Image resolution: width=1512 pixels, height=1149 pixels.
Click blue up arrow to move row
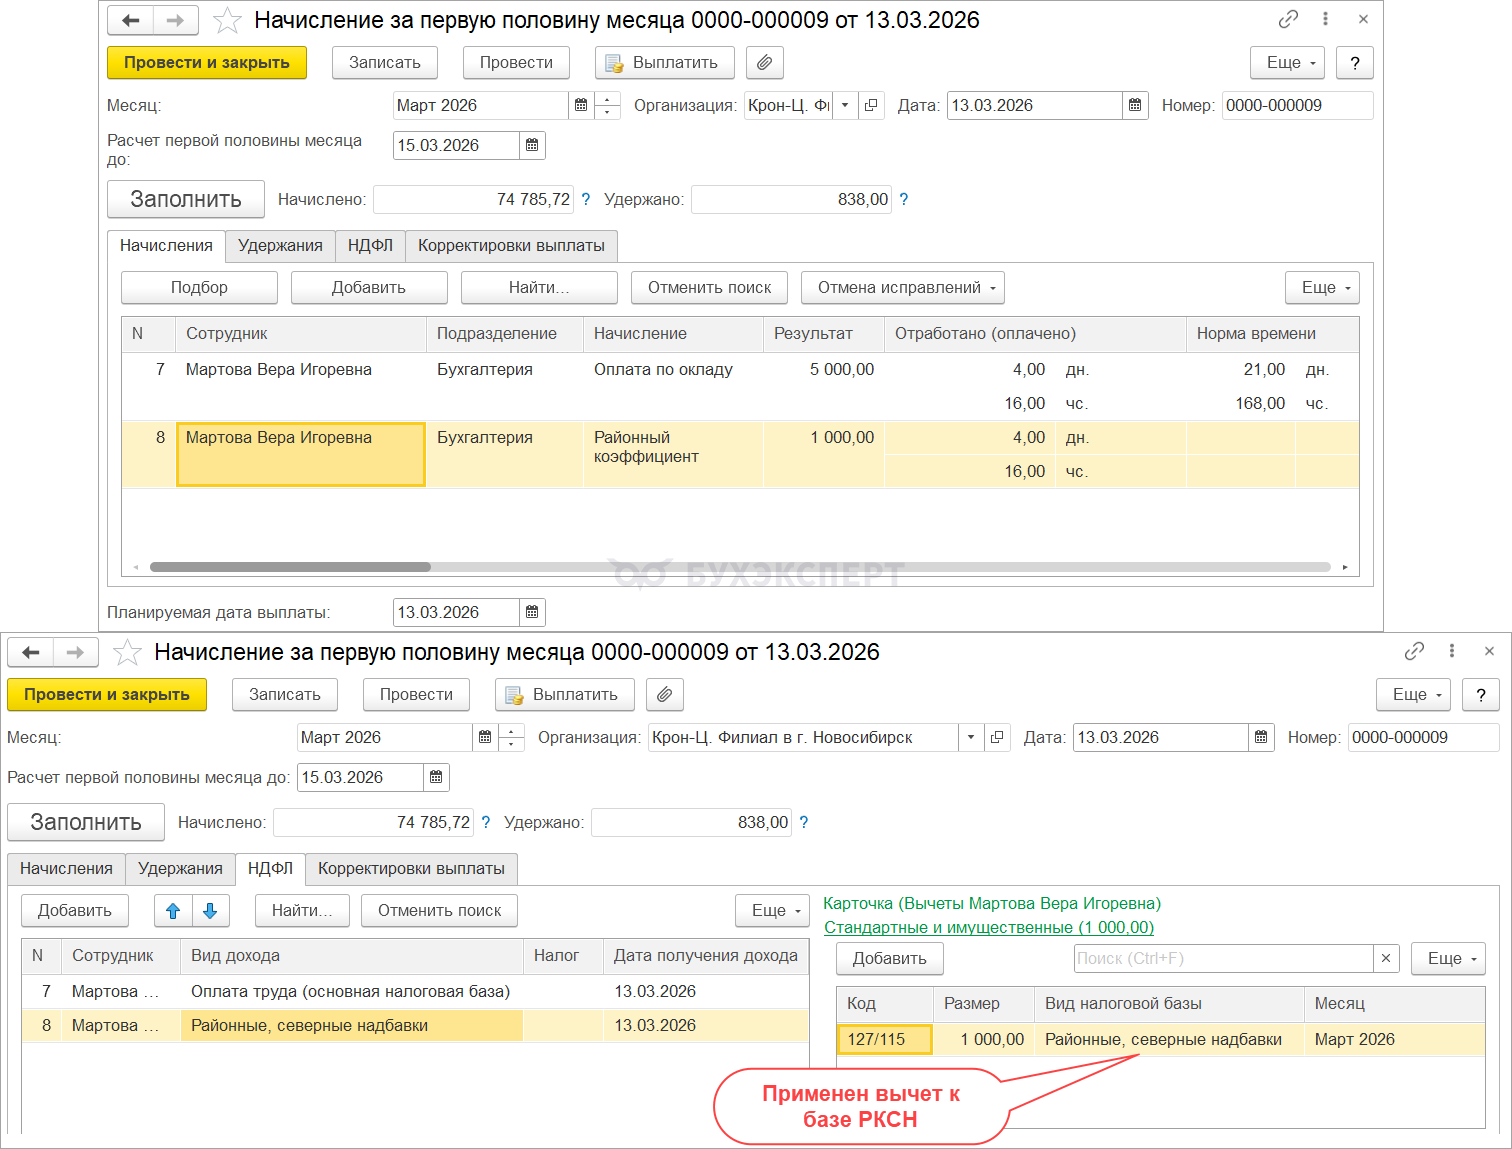(173, 911)
